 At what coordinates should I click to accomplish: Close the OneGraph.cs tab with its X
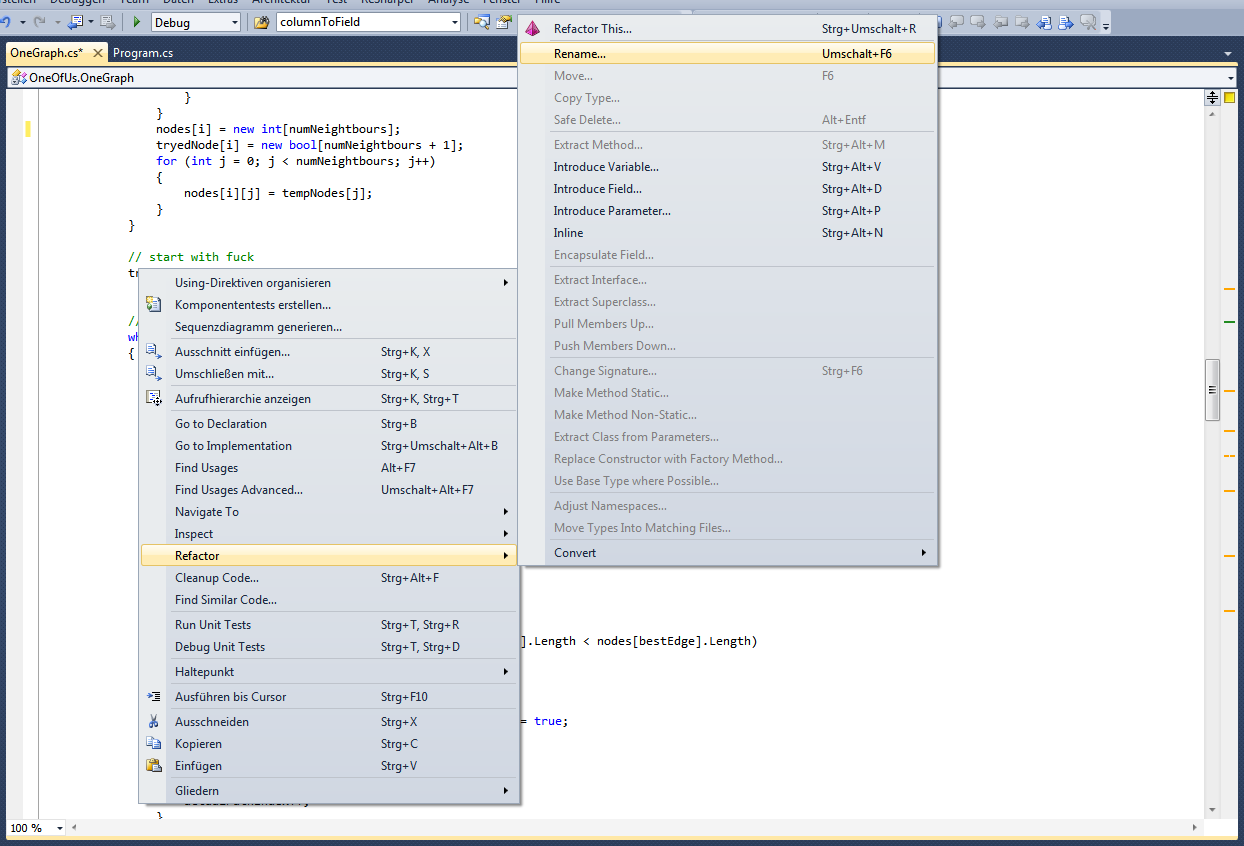tap(99, 53)
